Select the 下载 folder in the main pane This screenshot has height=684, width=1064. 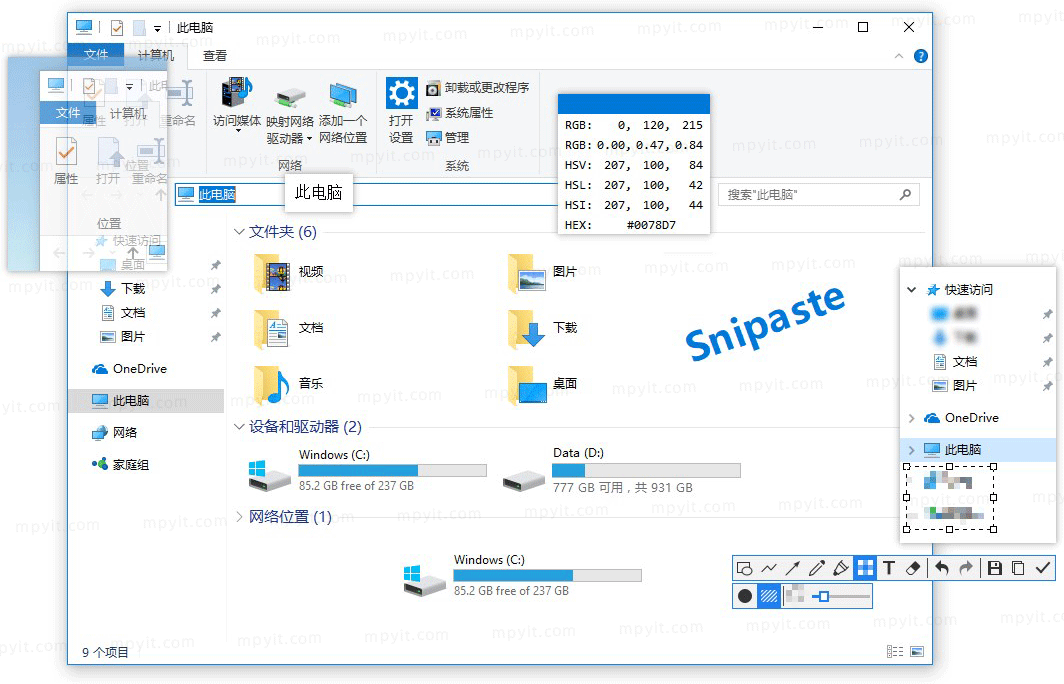[544, 328]
